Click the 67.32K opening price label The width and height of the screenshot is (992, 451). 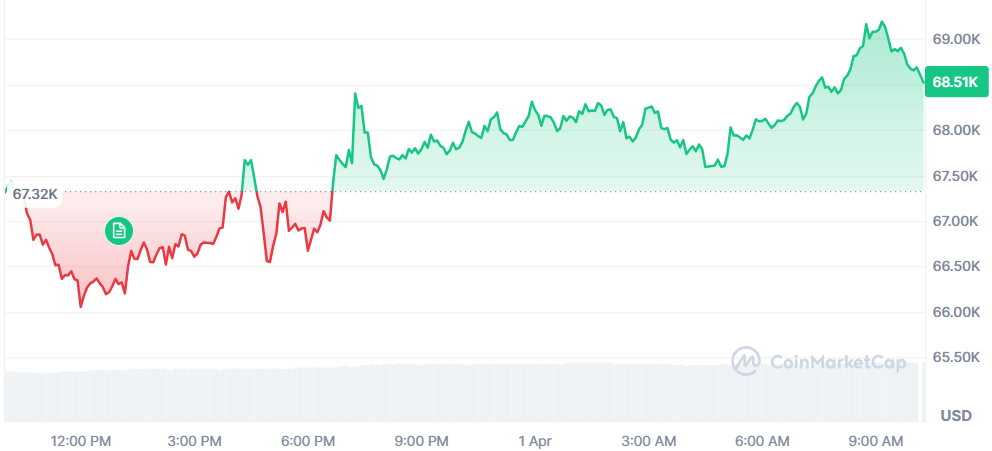click(34, 193)
